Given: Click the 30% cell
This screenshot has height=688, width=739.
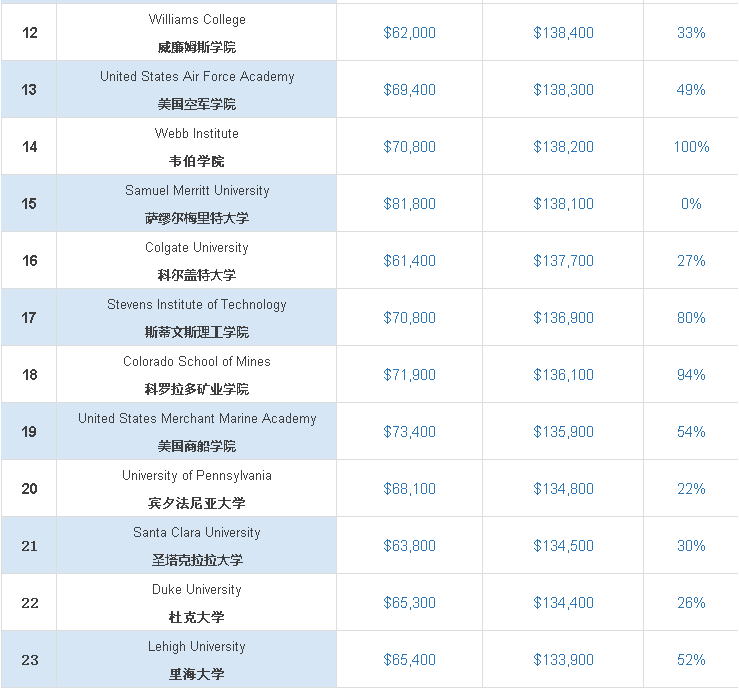Looking at the screenshot, I should tap(691, 546).
